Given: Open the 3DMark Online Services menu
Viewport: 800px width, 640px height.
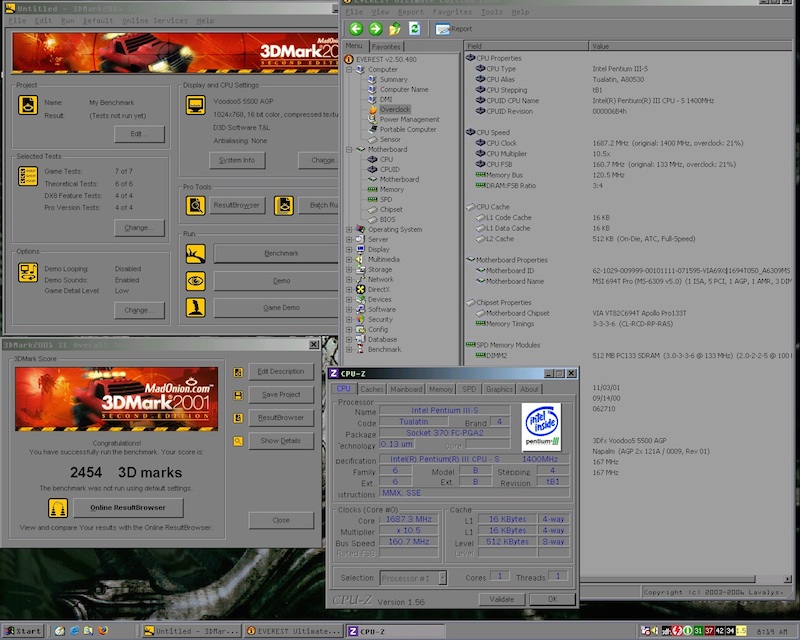Looking at the screenshot, I should pos(155,20).
